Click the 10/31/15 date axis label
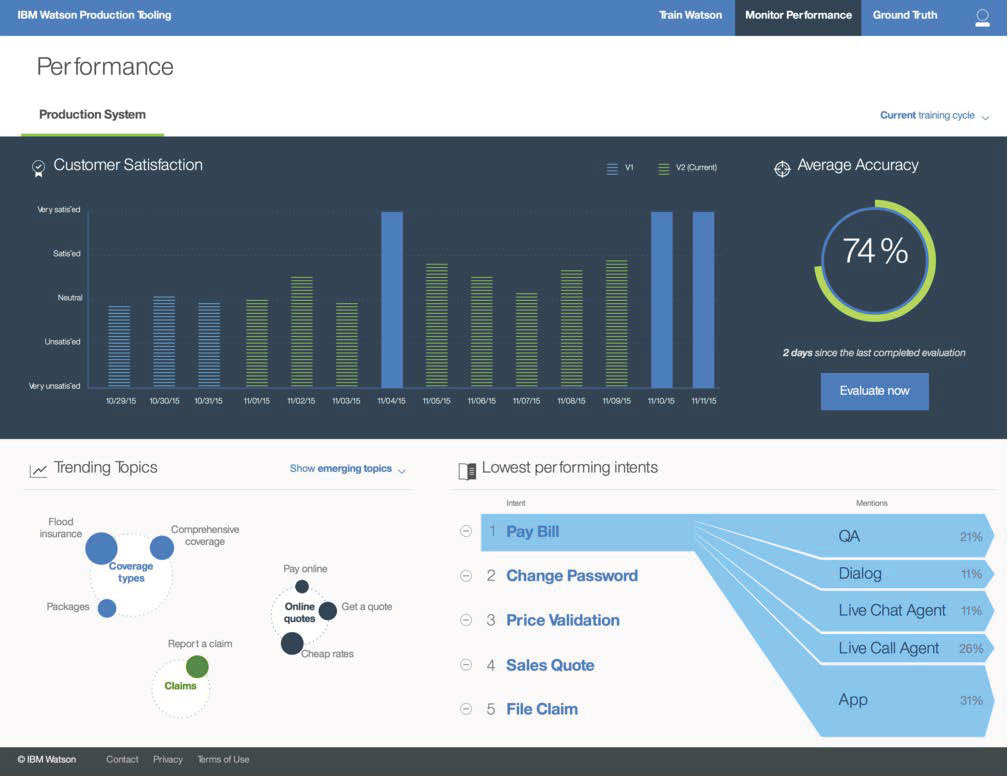 tap(208, 400)
